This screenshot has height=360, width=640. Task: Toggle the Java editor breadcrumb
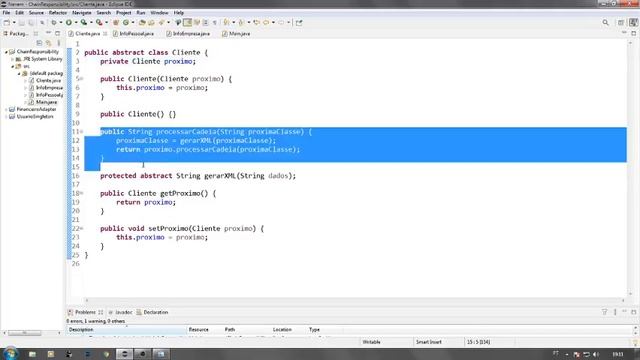coord(178,22)
